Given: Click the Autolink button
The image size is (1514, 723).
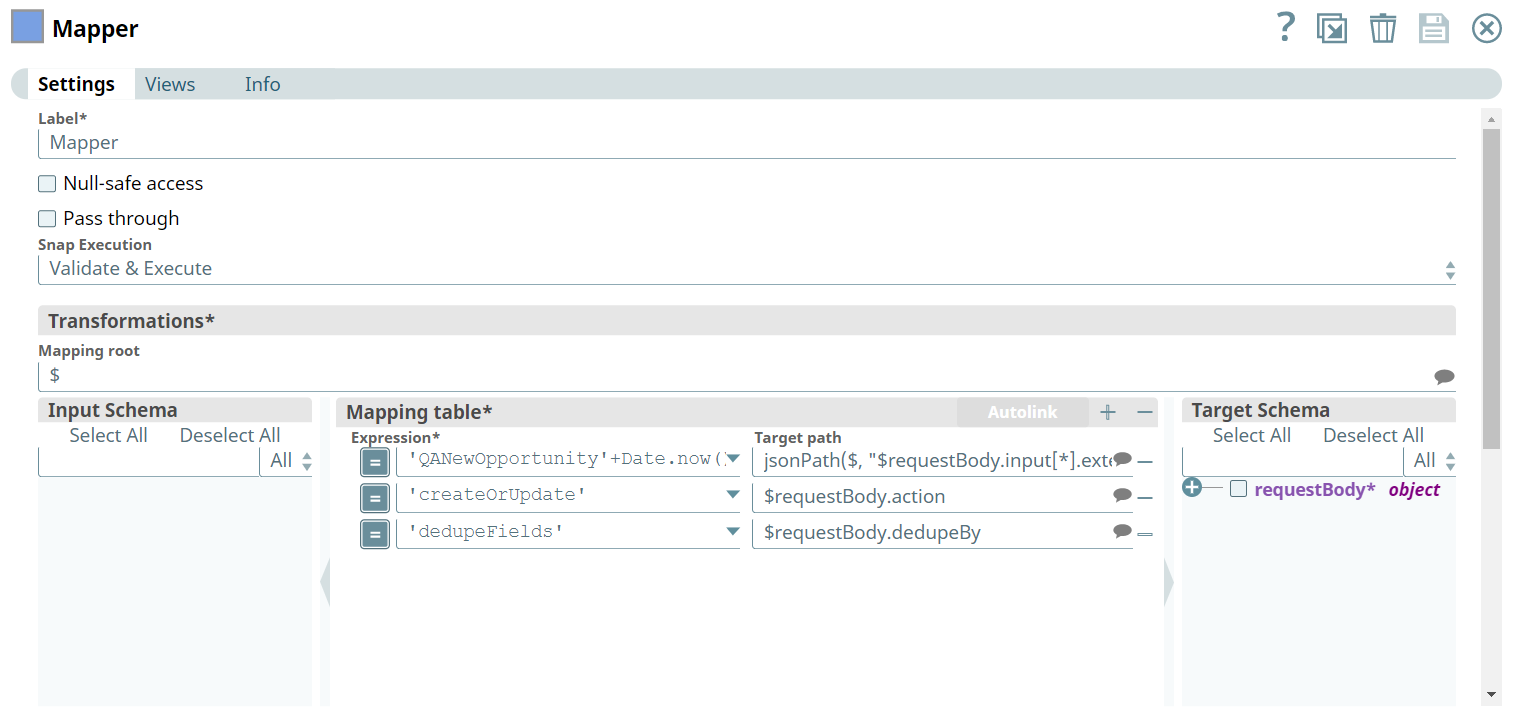Looking at the screenshot, I should [x=1022, y=412].
